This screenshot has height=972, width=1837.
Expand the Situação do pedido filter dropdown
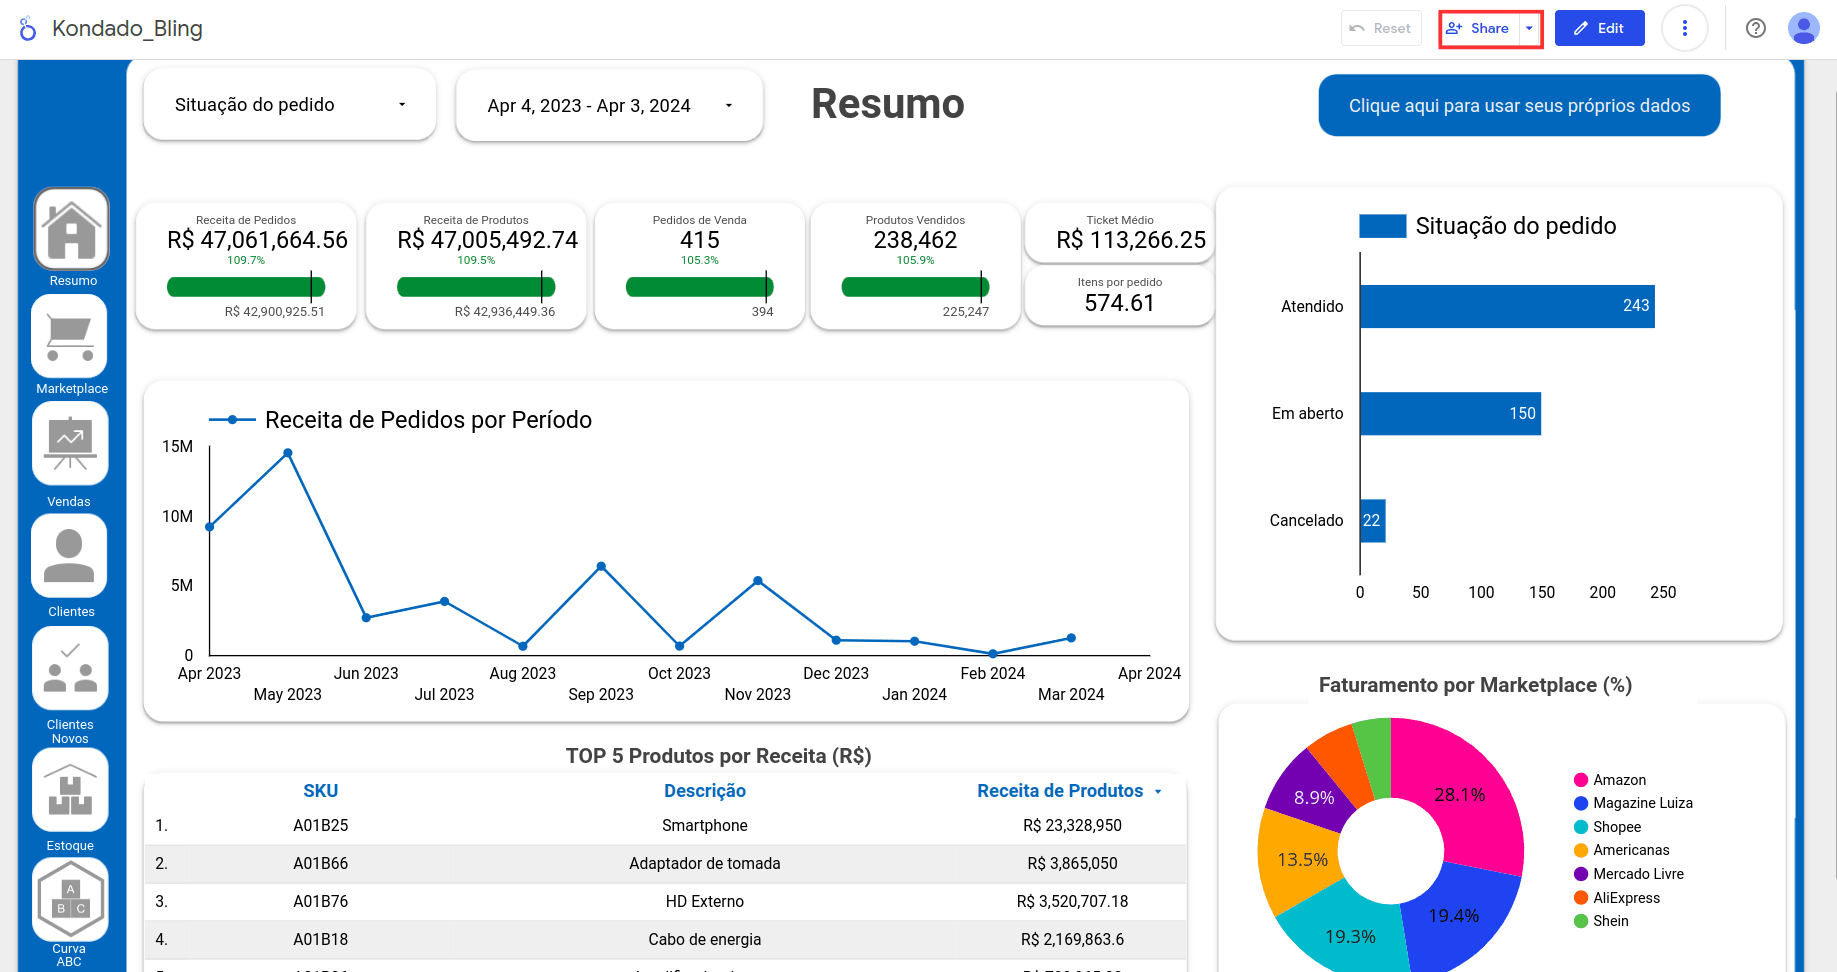[x=290, y=105]
